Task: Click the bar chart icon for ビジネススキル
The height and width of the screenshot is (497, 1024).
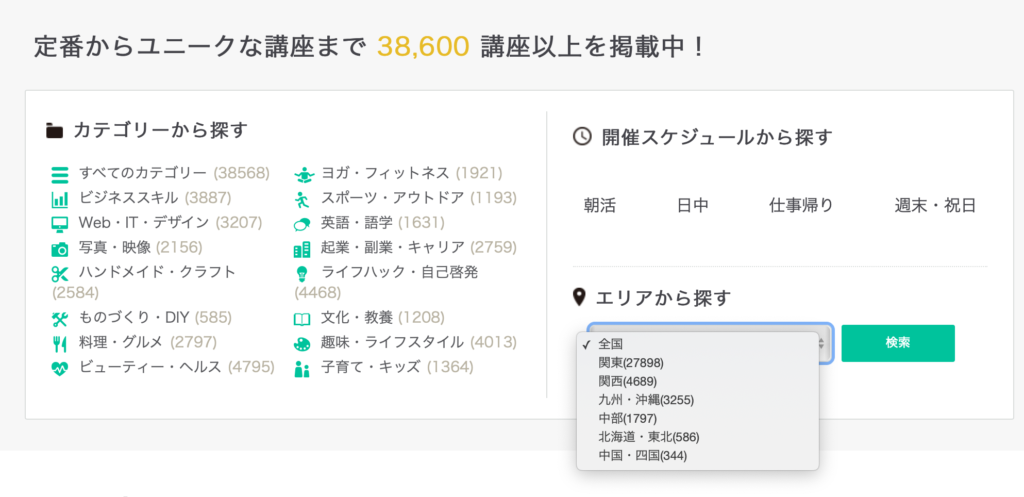Action: point(59,199)
